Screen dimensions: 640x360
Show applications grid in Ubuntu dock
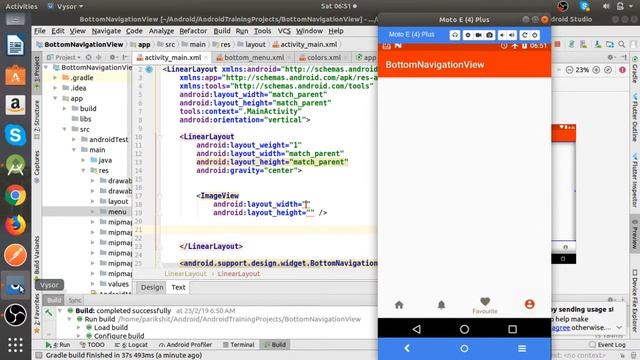pos(15,345)
